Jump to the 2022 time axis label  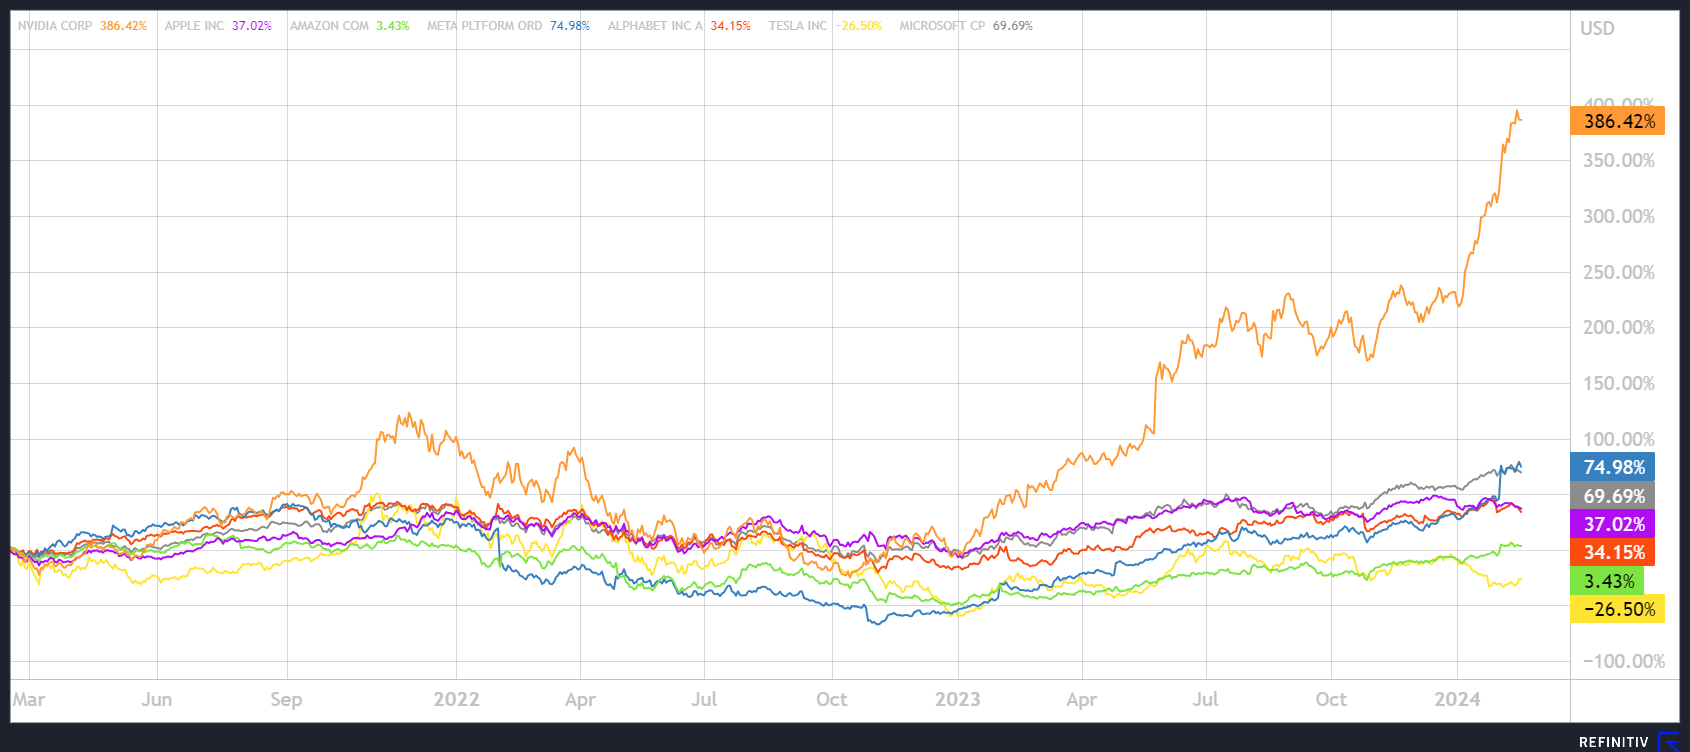(456, 699)
